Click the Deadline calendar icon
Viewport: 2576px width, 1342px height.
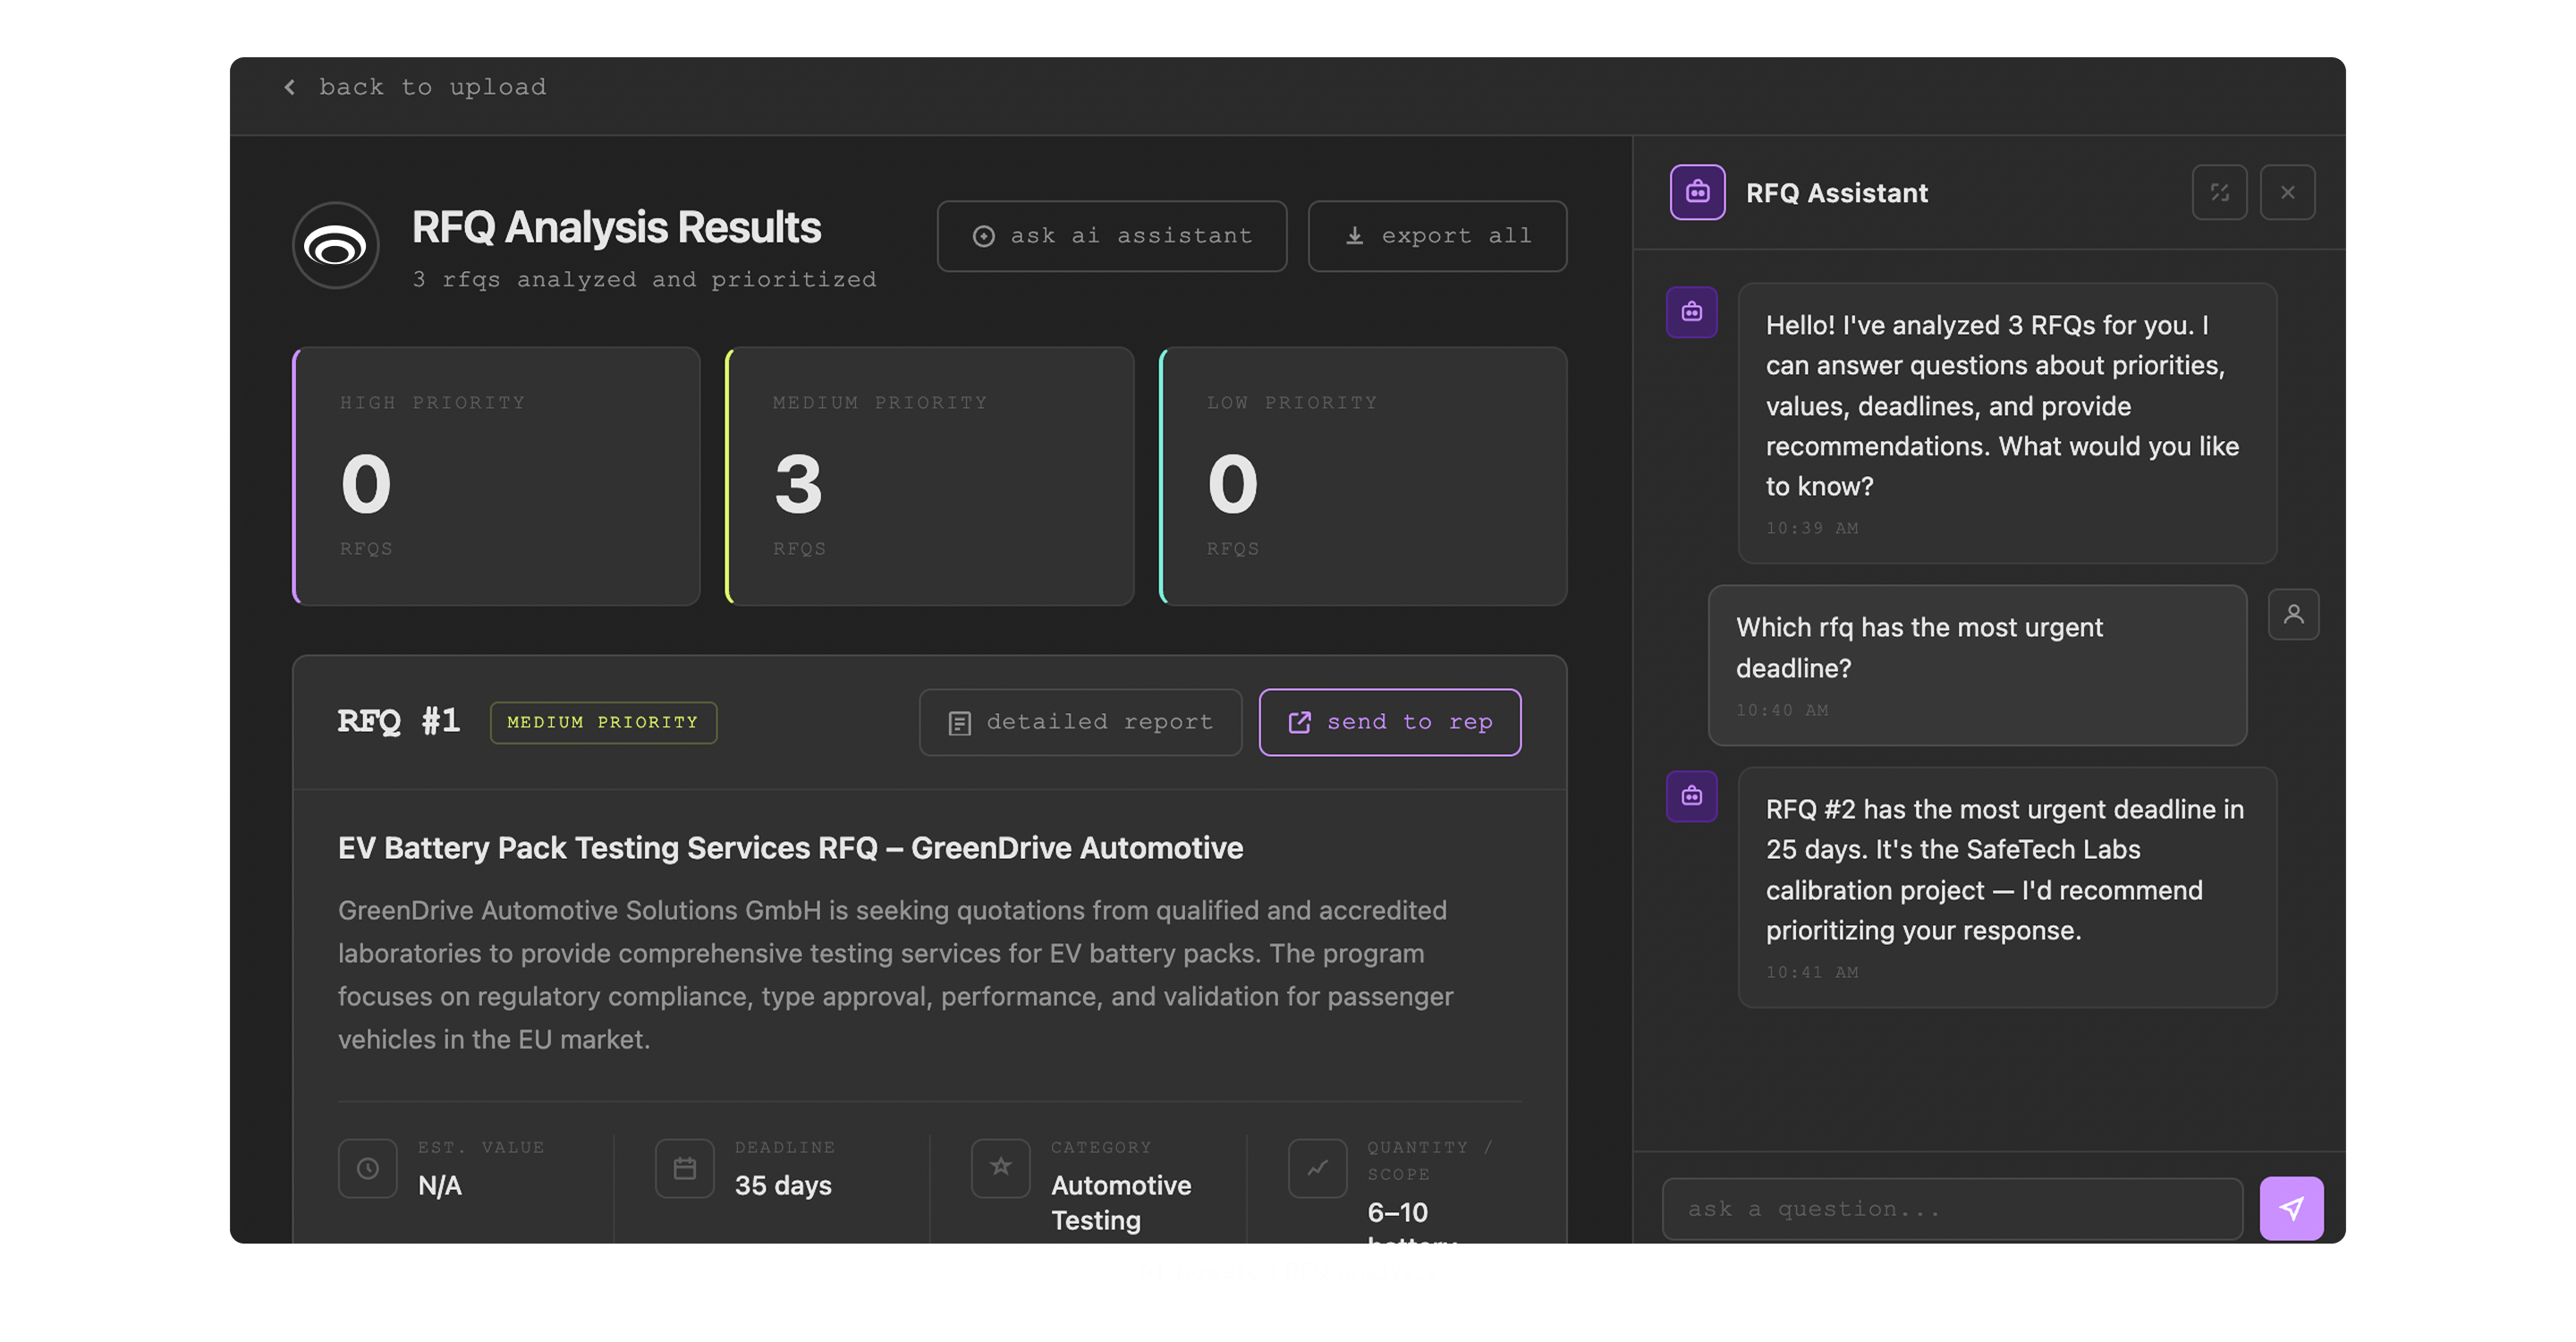pos(684,1168)
